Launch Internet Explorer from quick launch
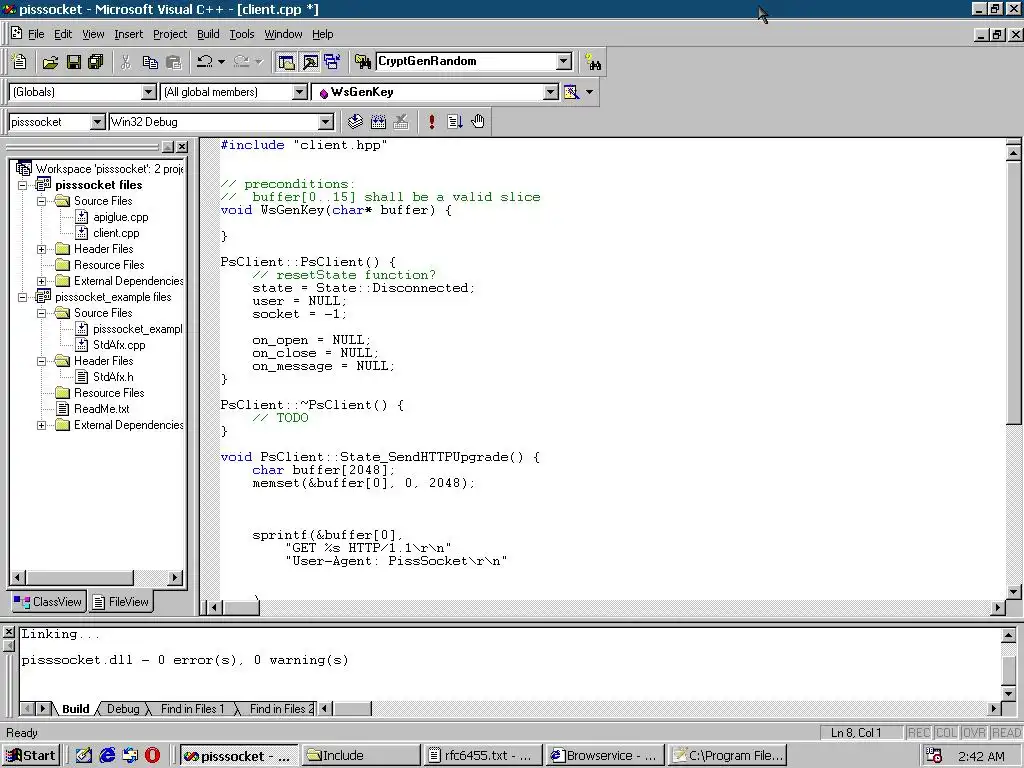This screenshot has height=768, width=1024. point(107,756)
